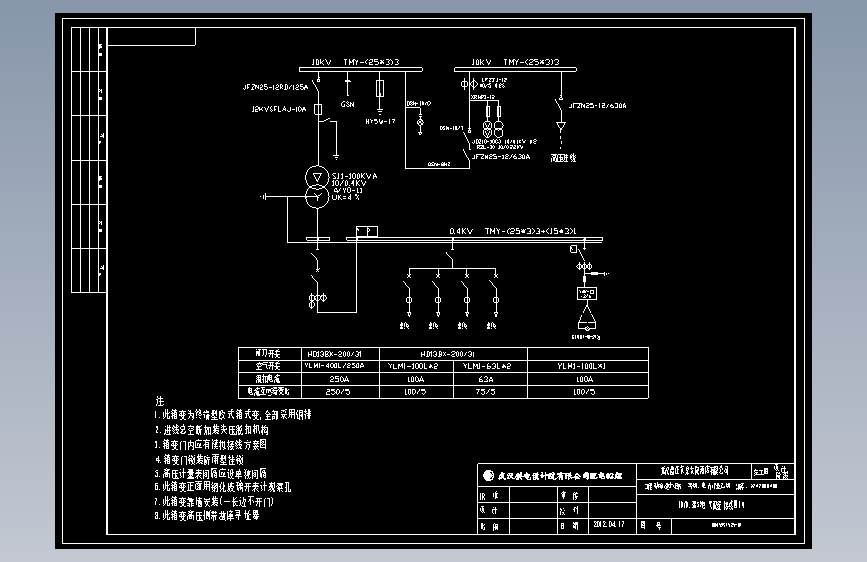The height and width of the screenshot is (562, 867).
Task: Click note line numbered 3
Action: click(x=211, y=444)
